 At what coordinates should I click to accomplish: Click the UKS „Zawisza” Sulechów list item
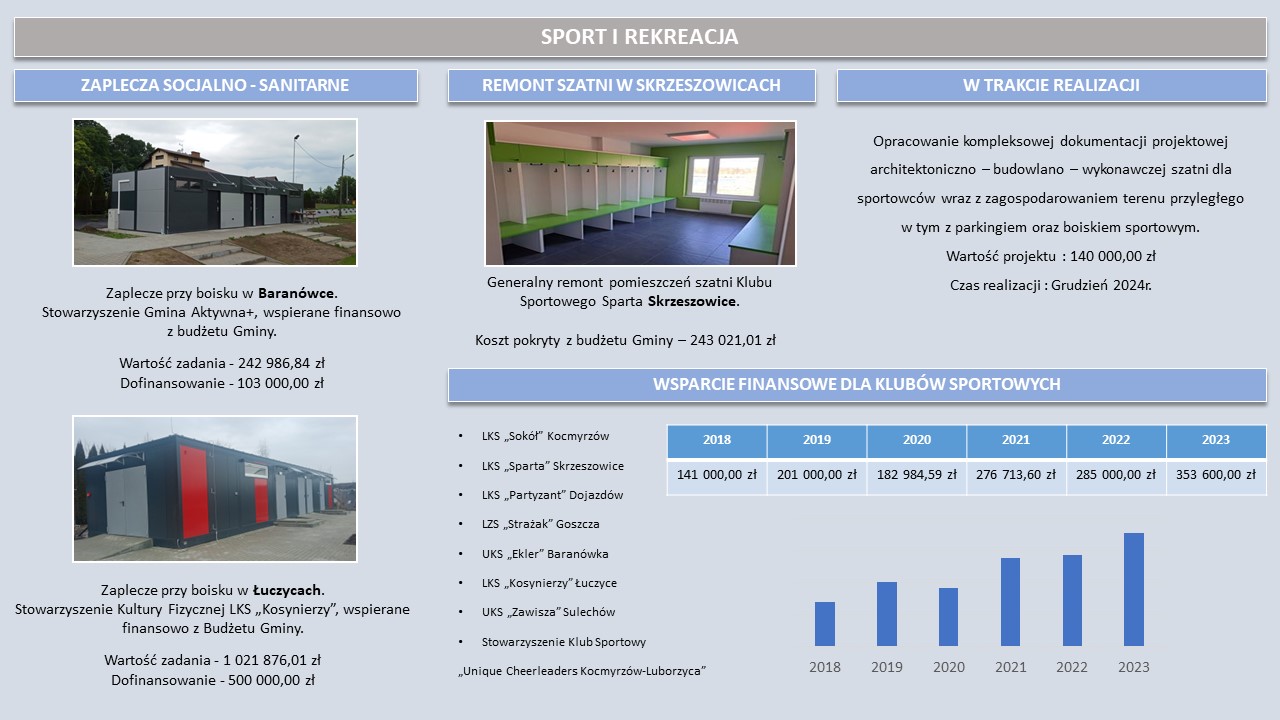pyautogui.click(x=548, y=612)
